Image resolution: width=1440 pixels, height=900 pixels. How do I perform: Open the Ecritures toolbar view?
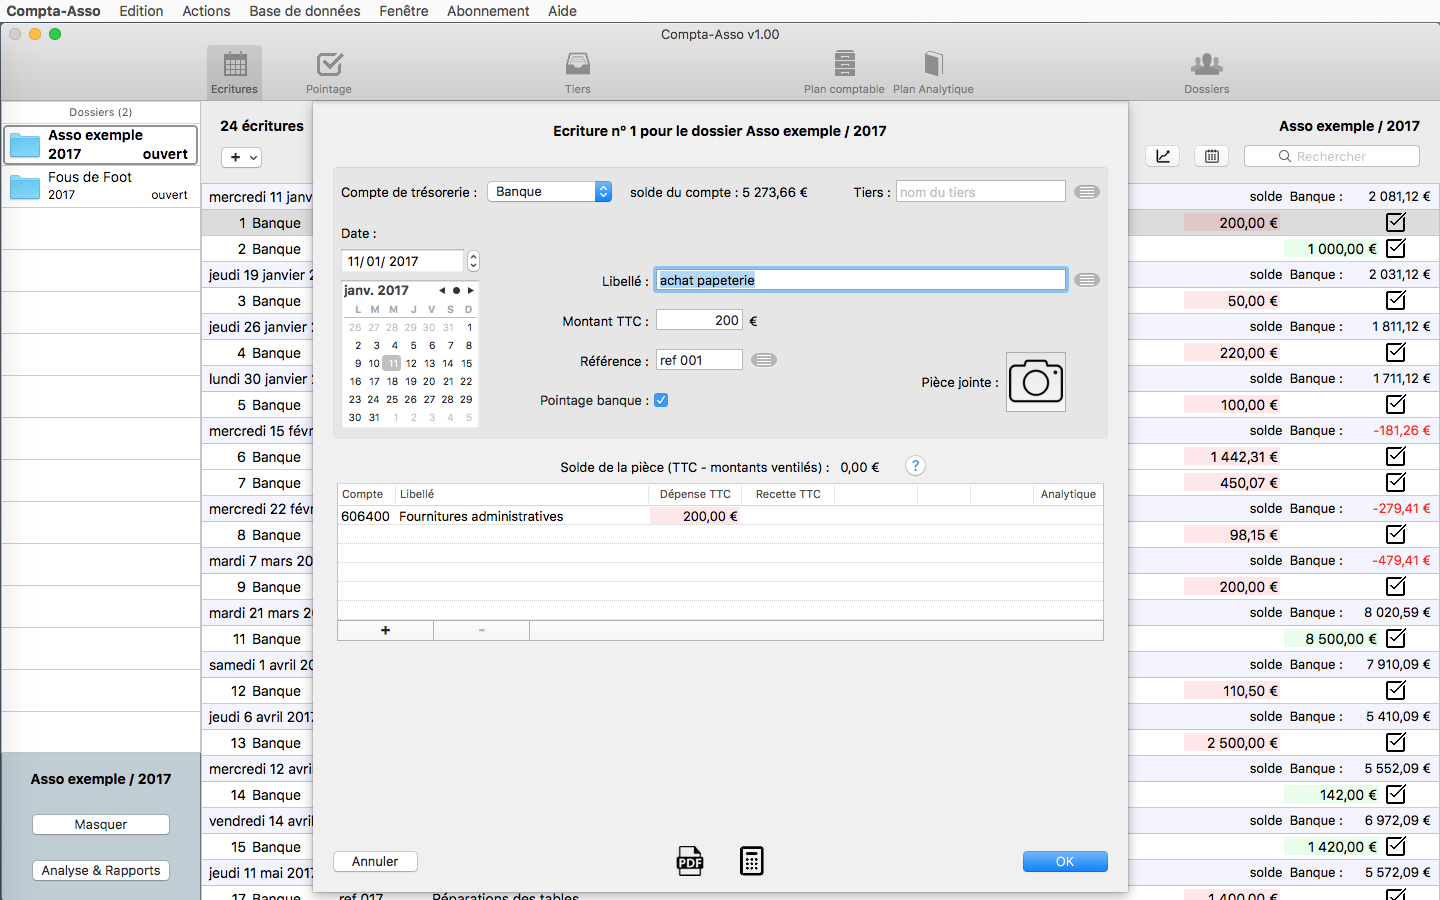(234, 72)
